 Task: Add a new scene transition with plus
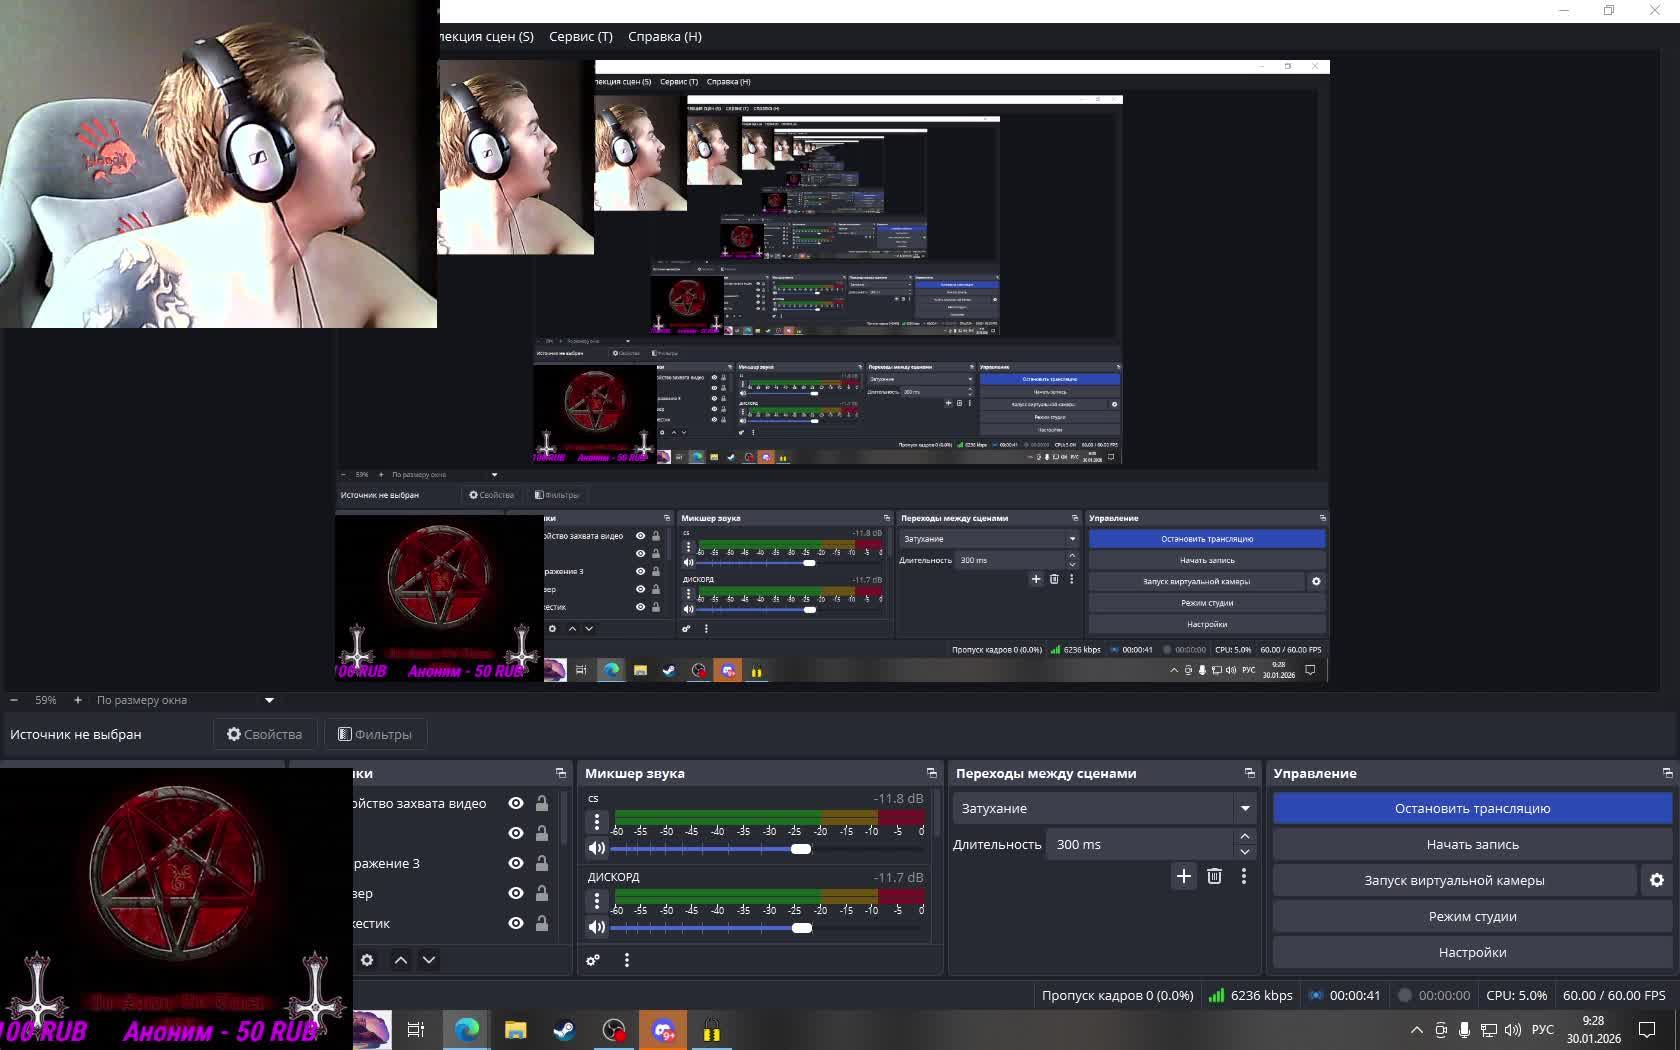tap(1183, 876)
